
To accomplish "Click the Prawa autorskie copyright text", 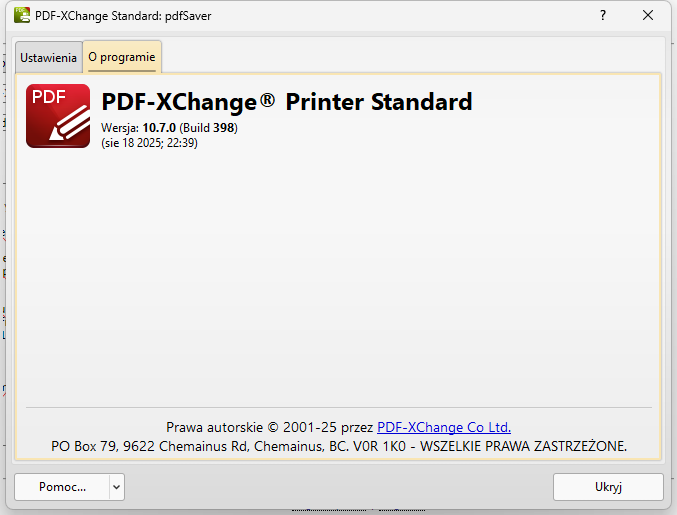I will [215, 427].
